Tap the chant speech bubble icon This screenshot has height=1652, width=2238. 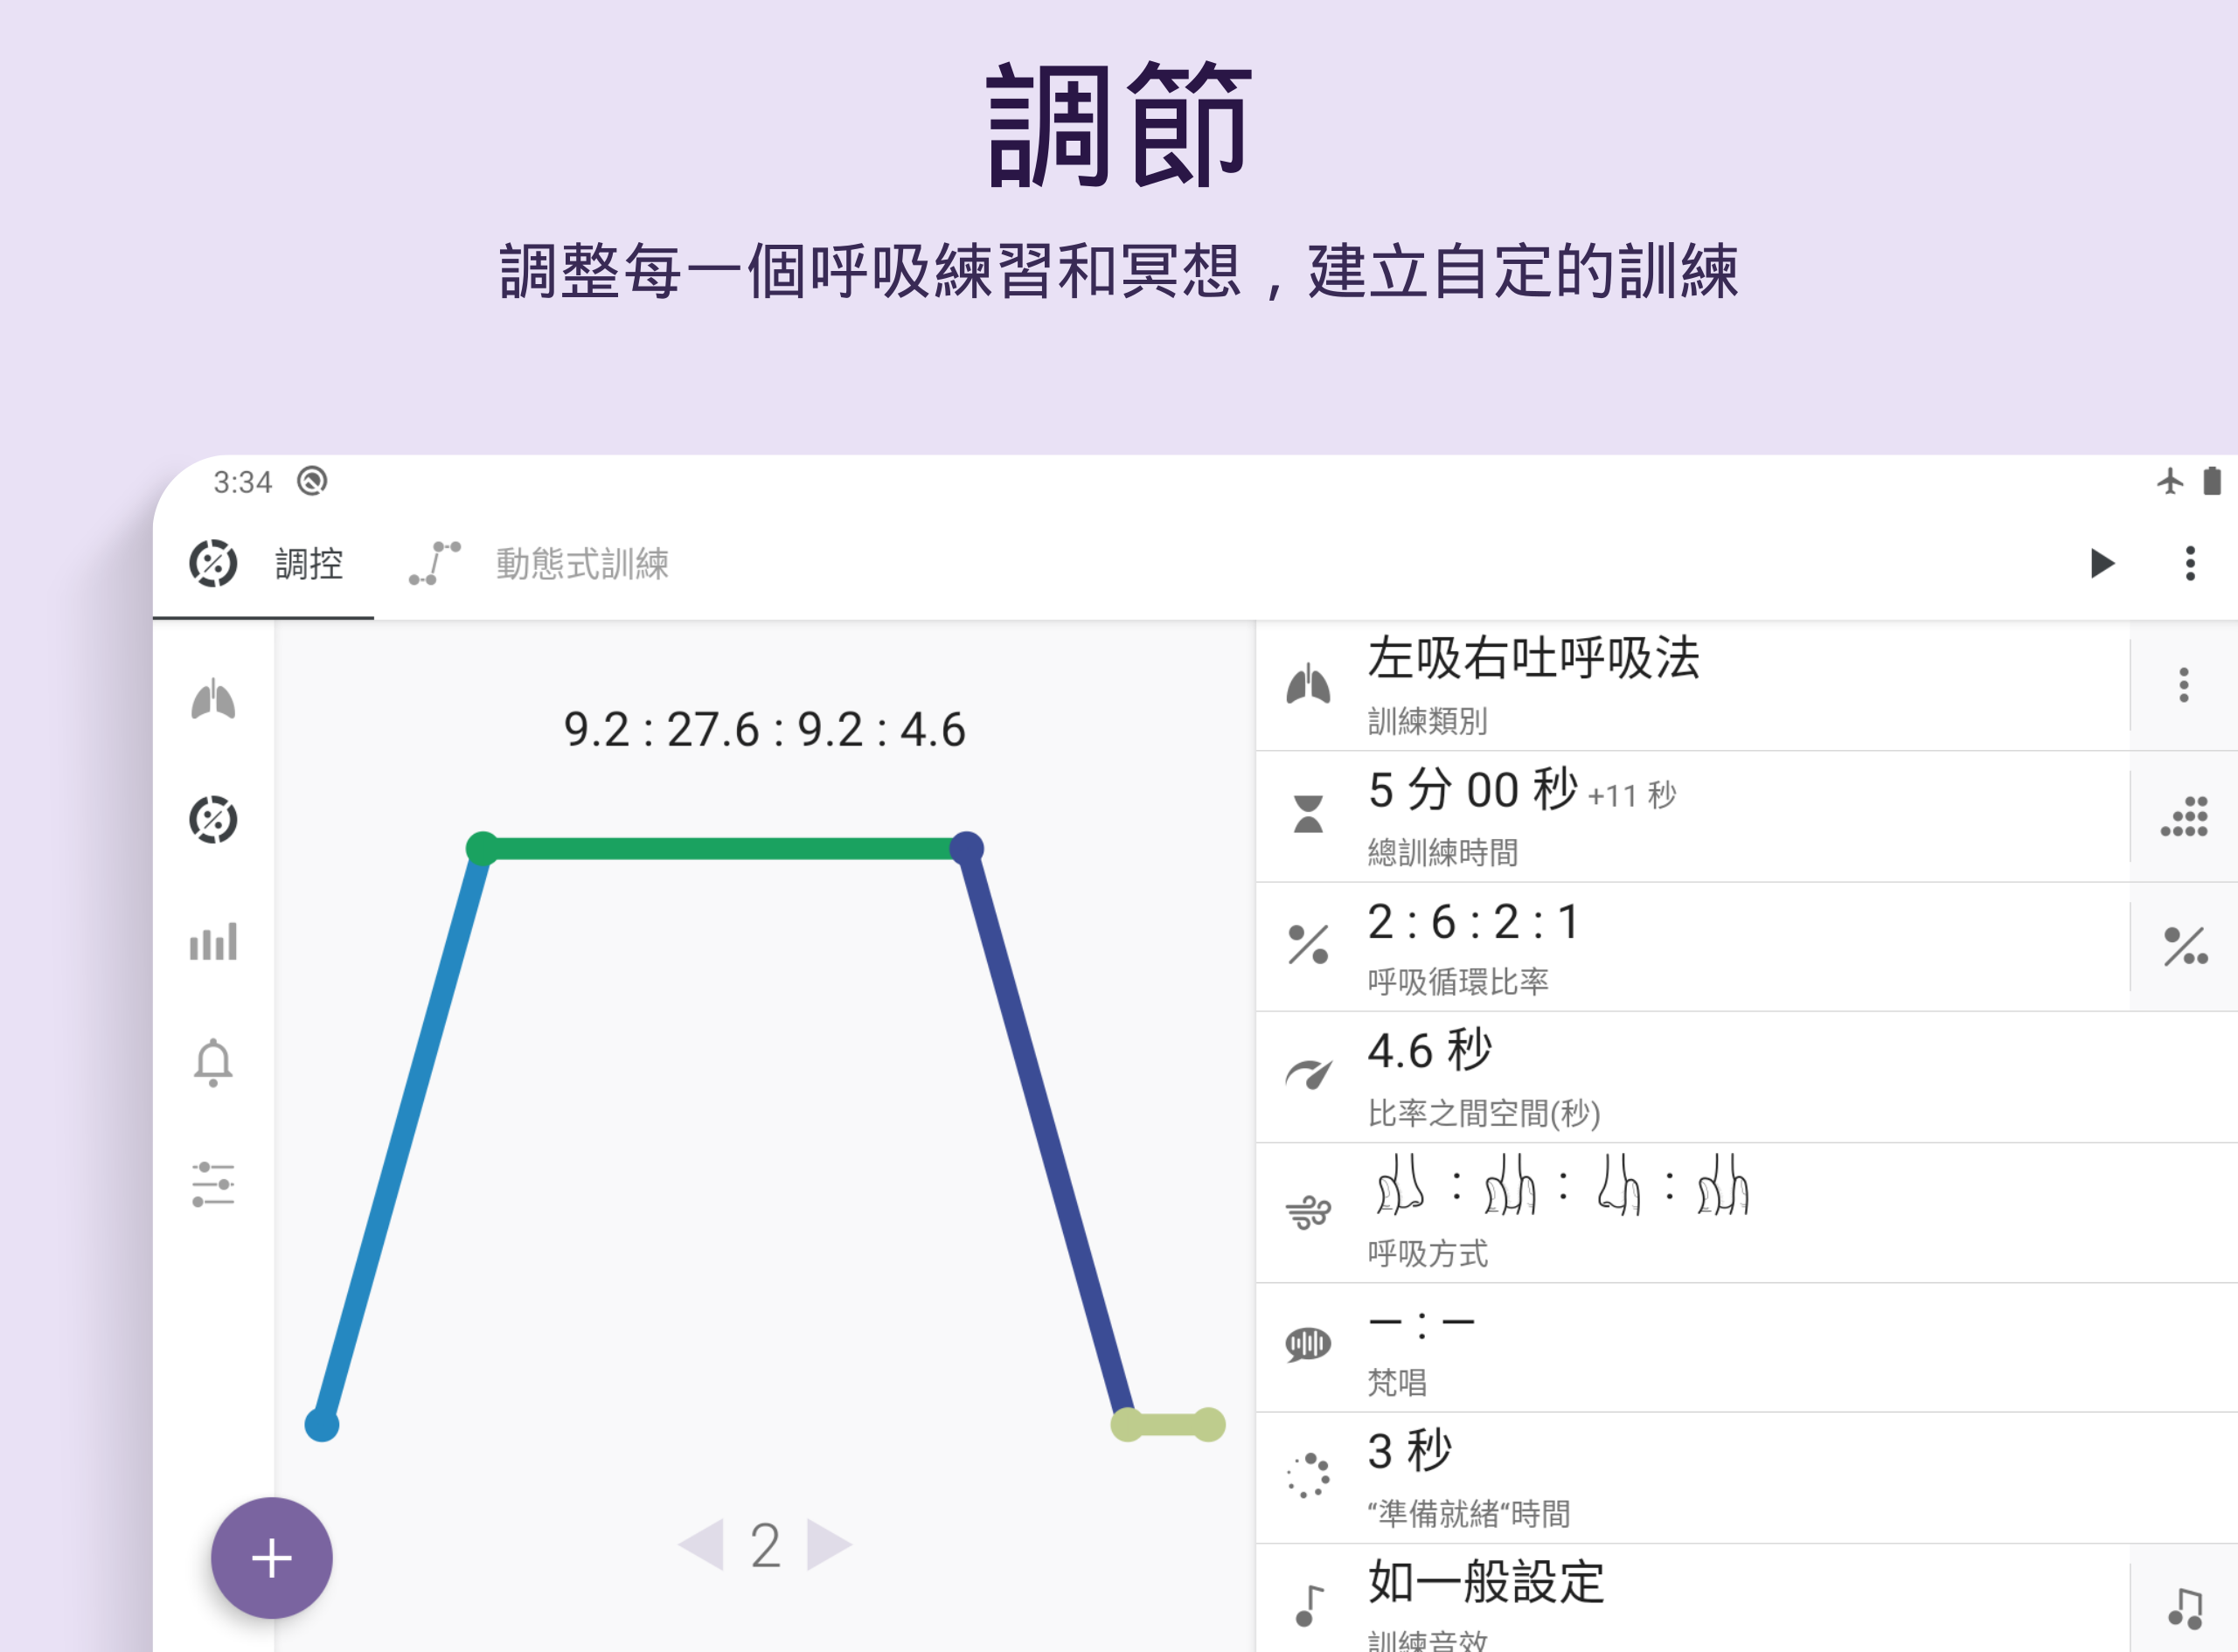click(1308, 1345)
